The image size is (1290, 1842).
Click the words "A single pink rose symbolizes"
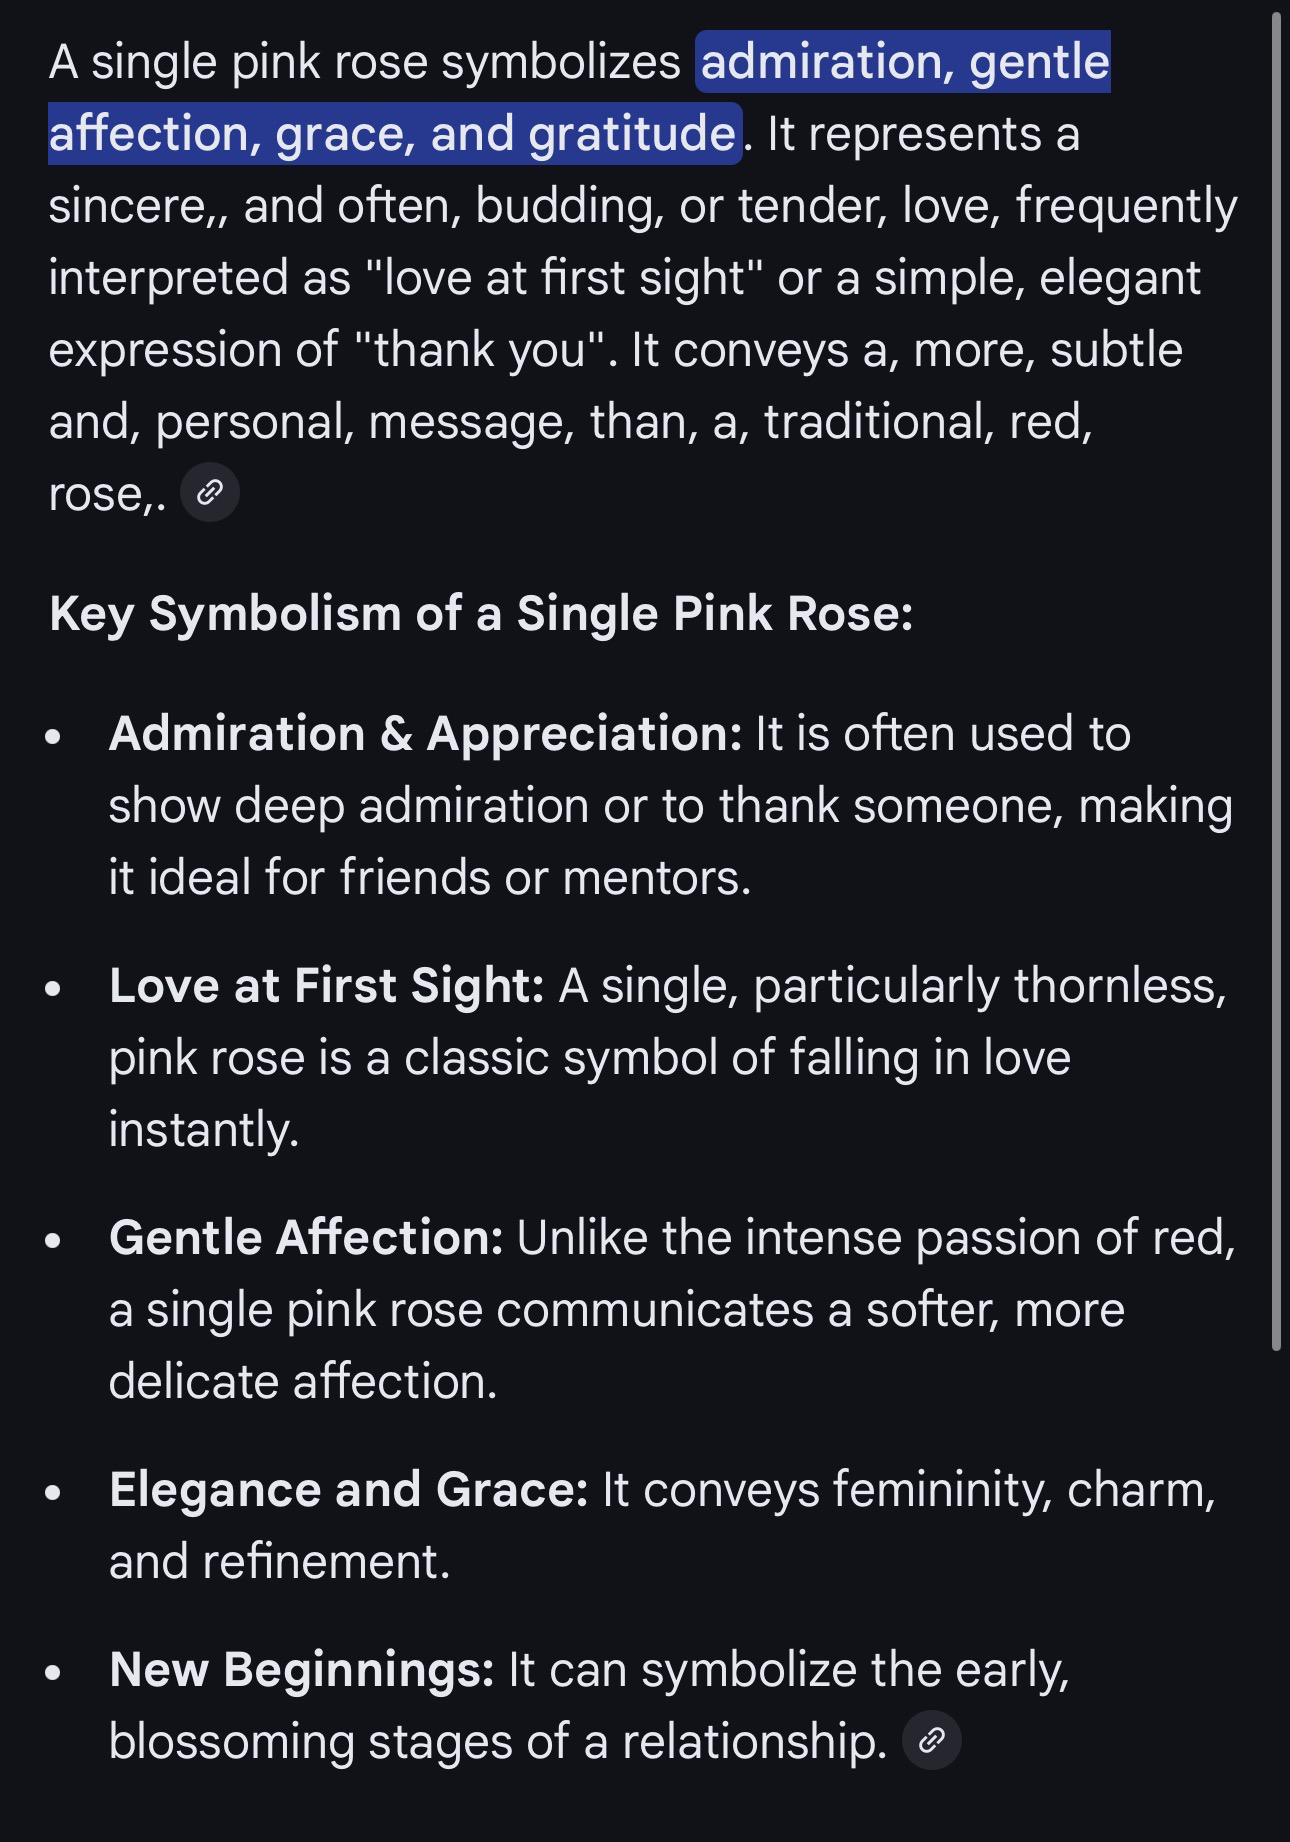364,62
